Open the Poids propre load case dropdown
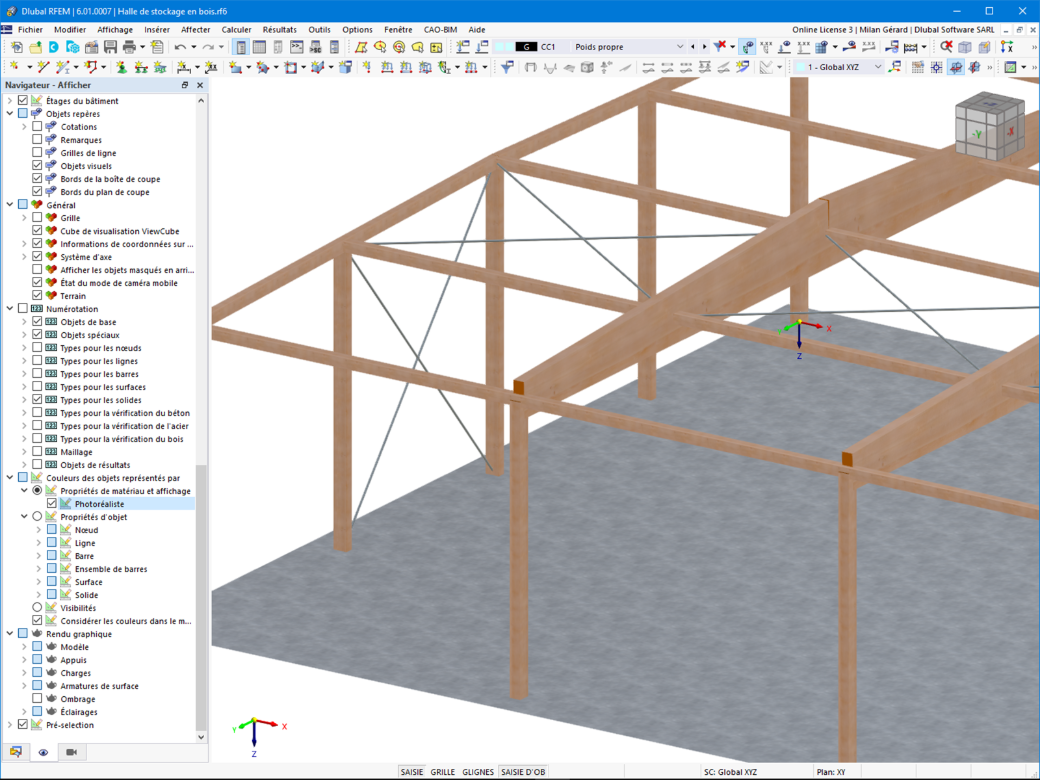Image resolution: width=1040 pixels, height=780 pixels. pyautogui.click(x=628, y=47)
